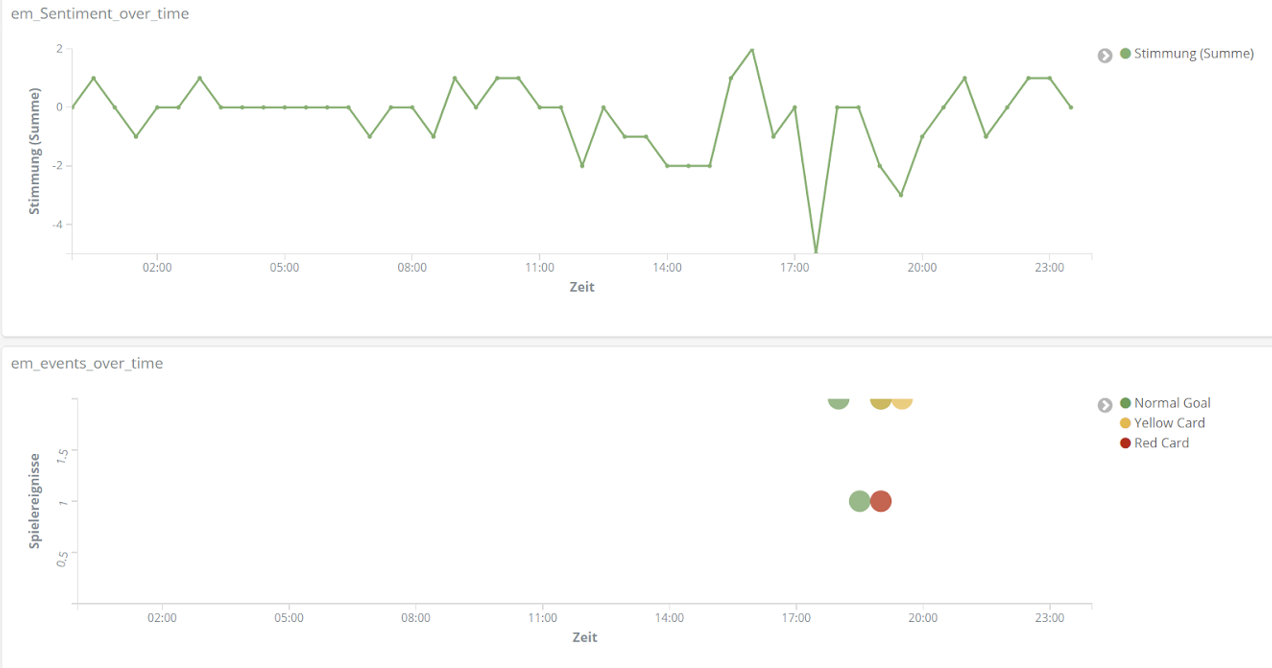The width and height of the screenshot is (1272, 668).
Task: Click the green Normal Goal legend dot
Action: coord(1126,403)
